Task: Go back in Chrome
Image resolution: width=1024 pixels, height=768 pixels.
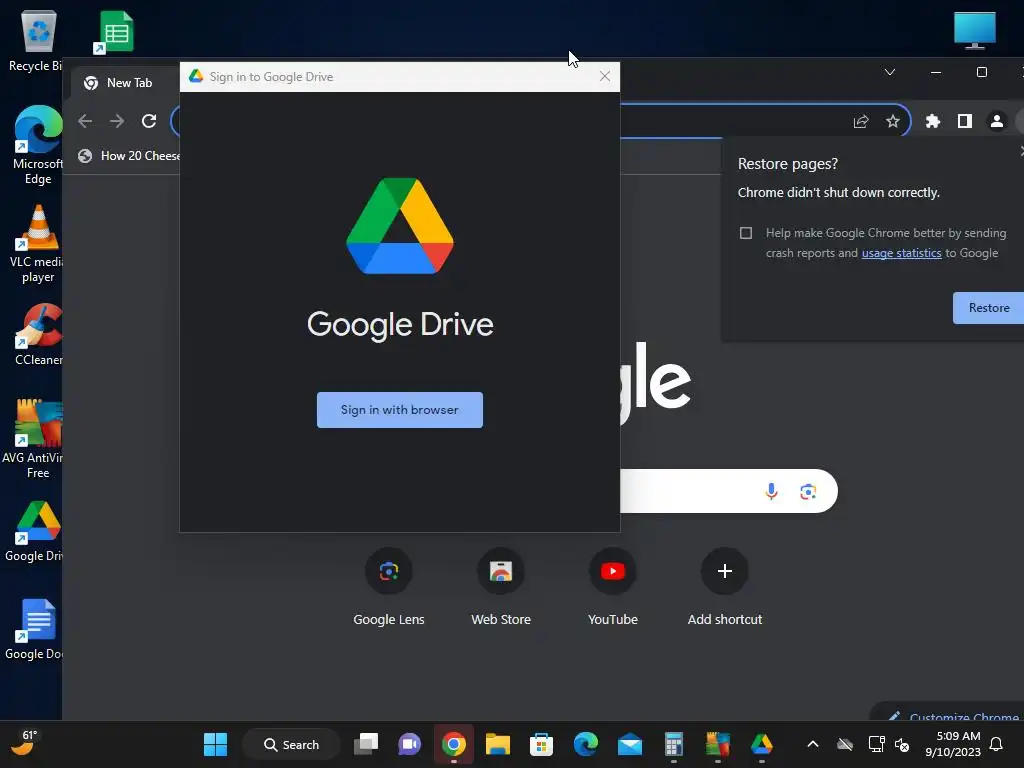Action: (x=85, y=121)
